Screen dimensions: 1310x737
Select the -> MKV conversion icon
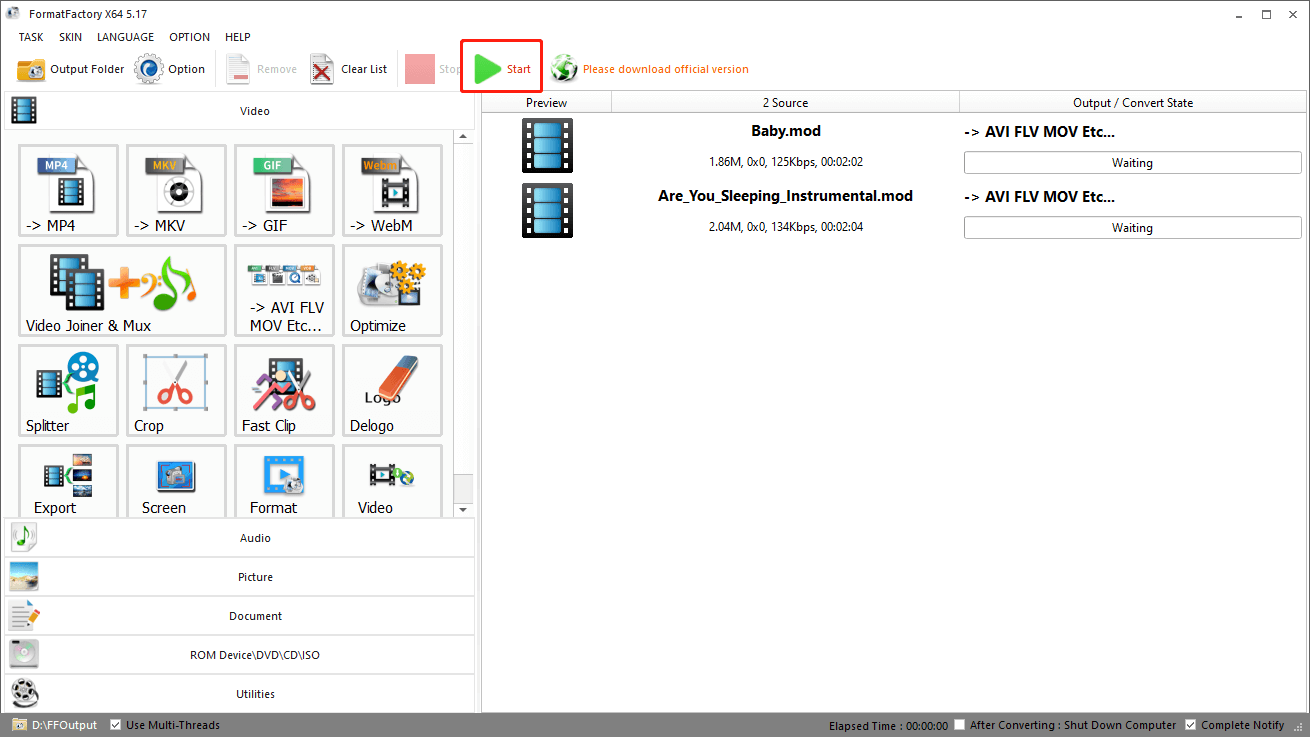point(176,190)
